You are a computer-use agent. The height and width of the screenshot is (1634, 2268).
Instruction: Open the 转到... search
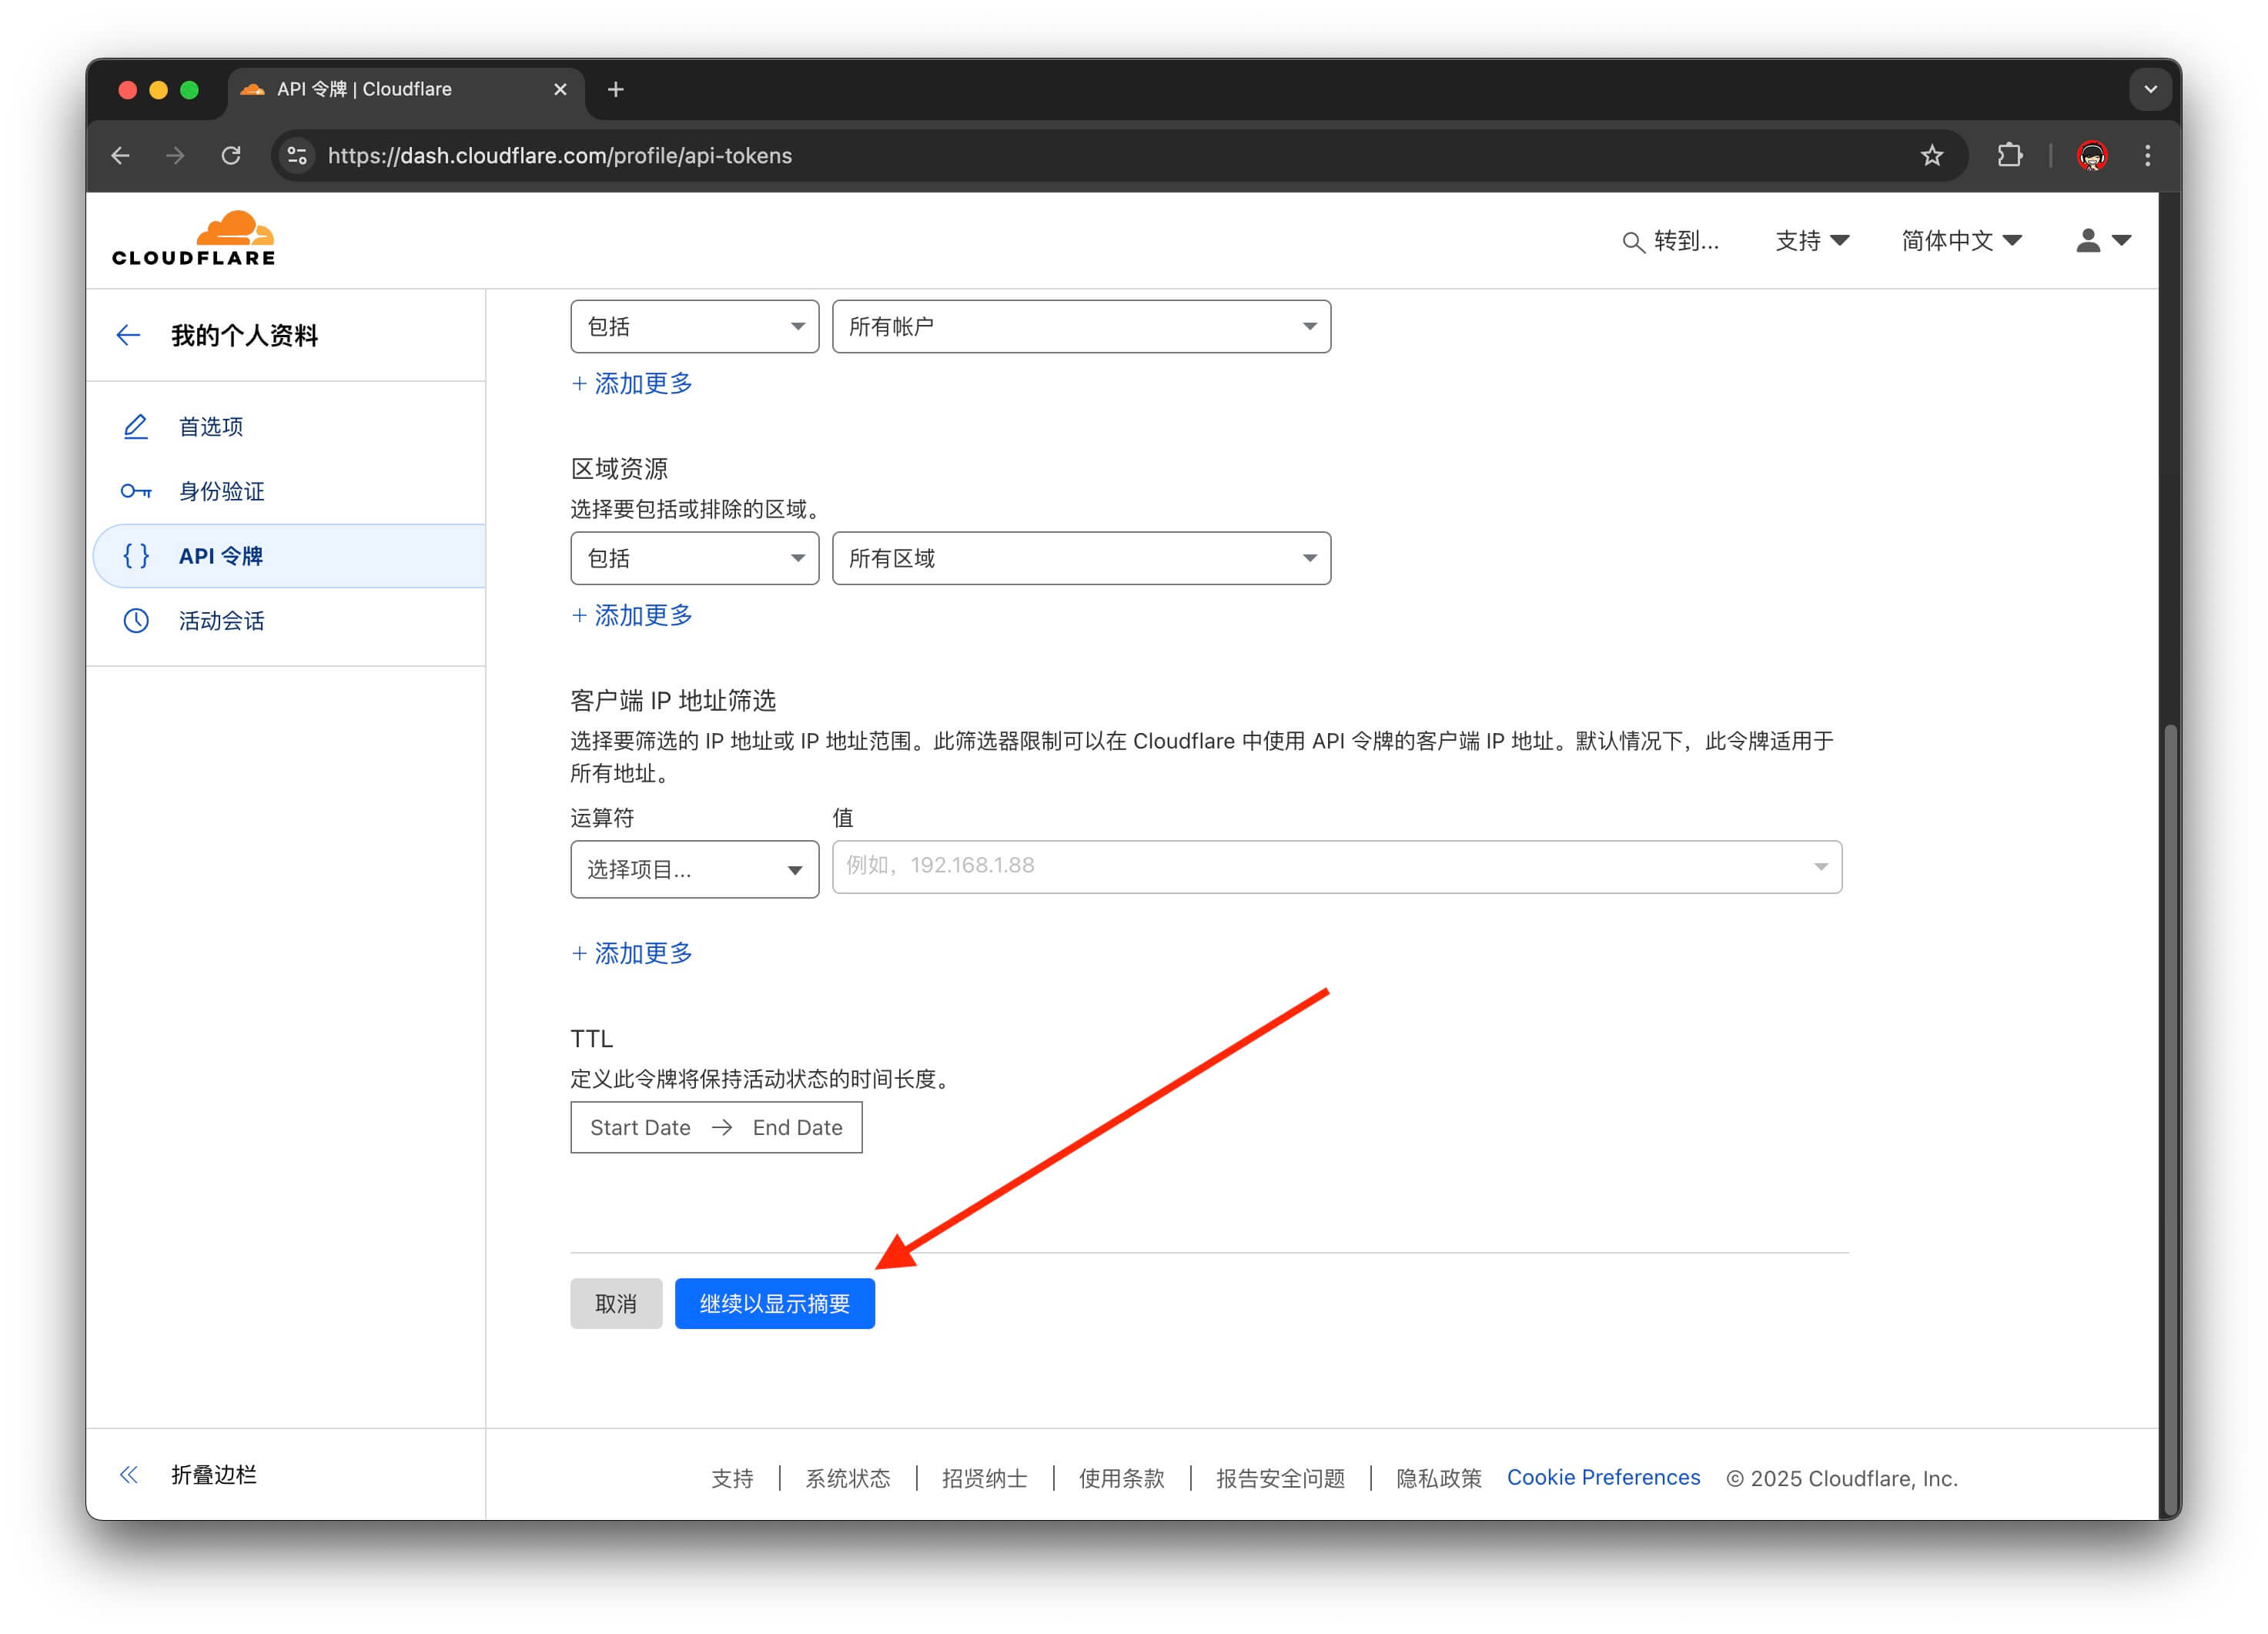pos(1670,241)
